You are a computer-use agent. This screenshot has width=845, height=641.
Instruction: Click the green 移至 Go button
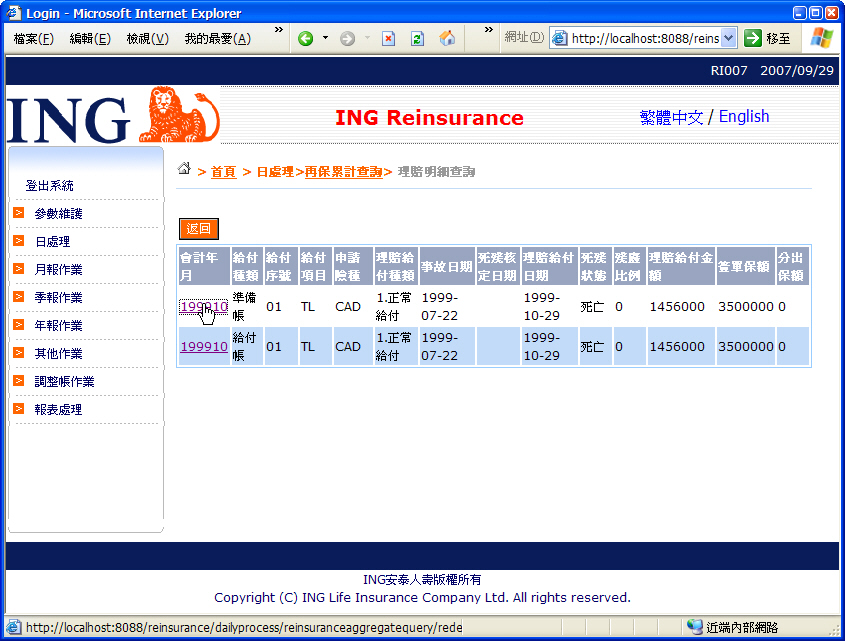tap(767, 38)
